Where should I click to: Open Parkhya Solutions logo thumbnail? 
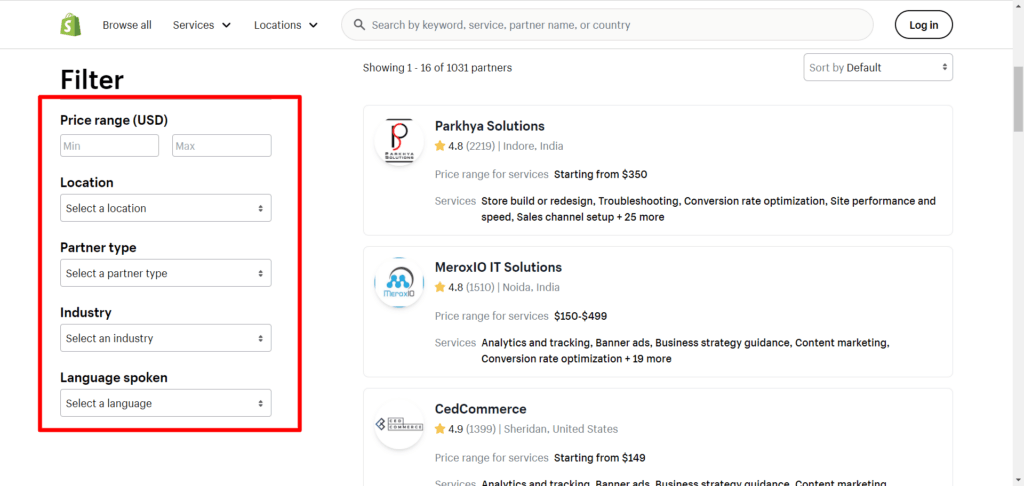point(399,140)
